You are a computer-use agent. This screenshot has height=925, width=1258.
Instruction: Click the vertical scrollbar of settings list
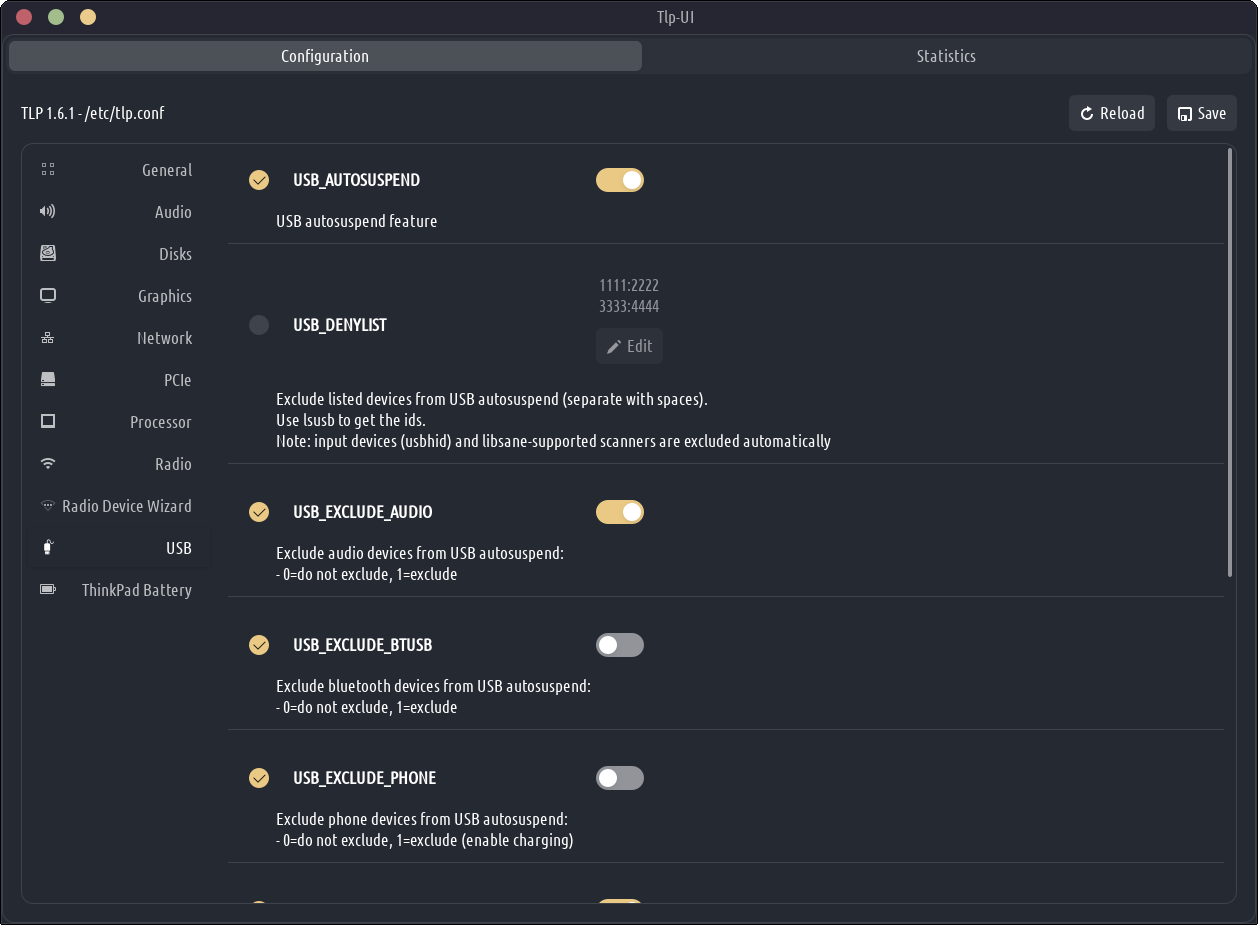point(1230,362)
